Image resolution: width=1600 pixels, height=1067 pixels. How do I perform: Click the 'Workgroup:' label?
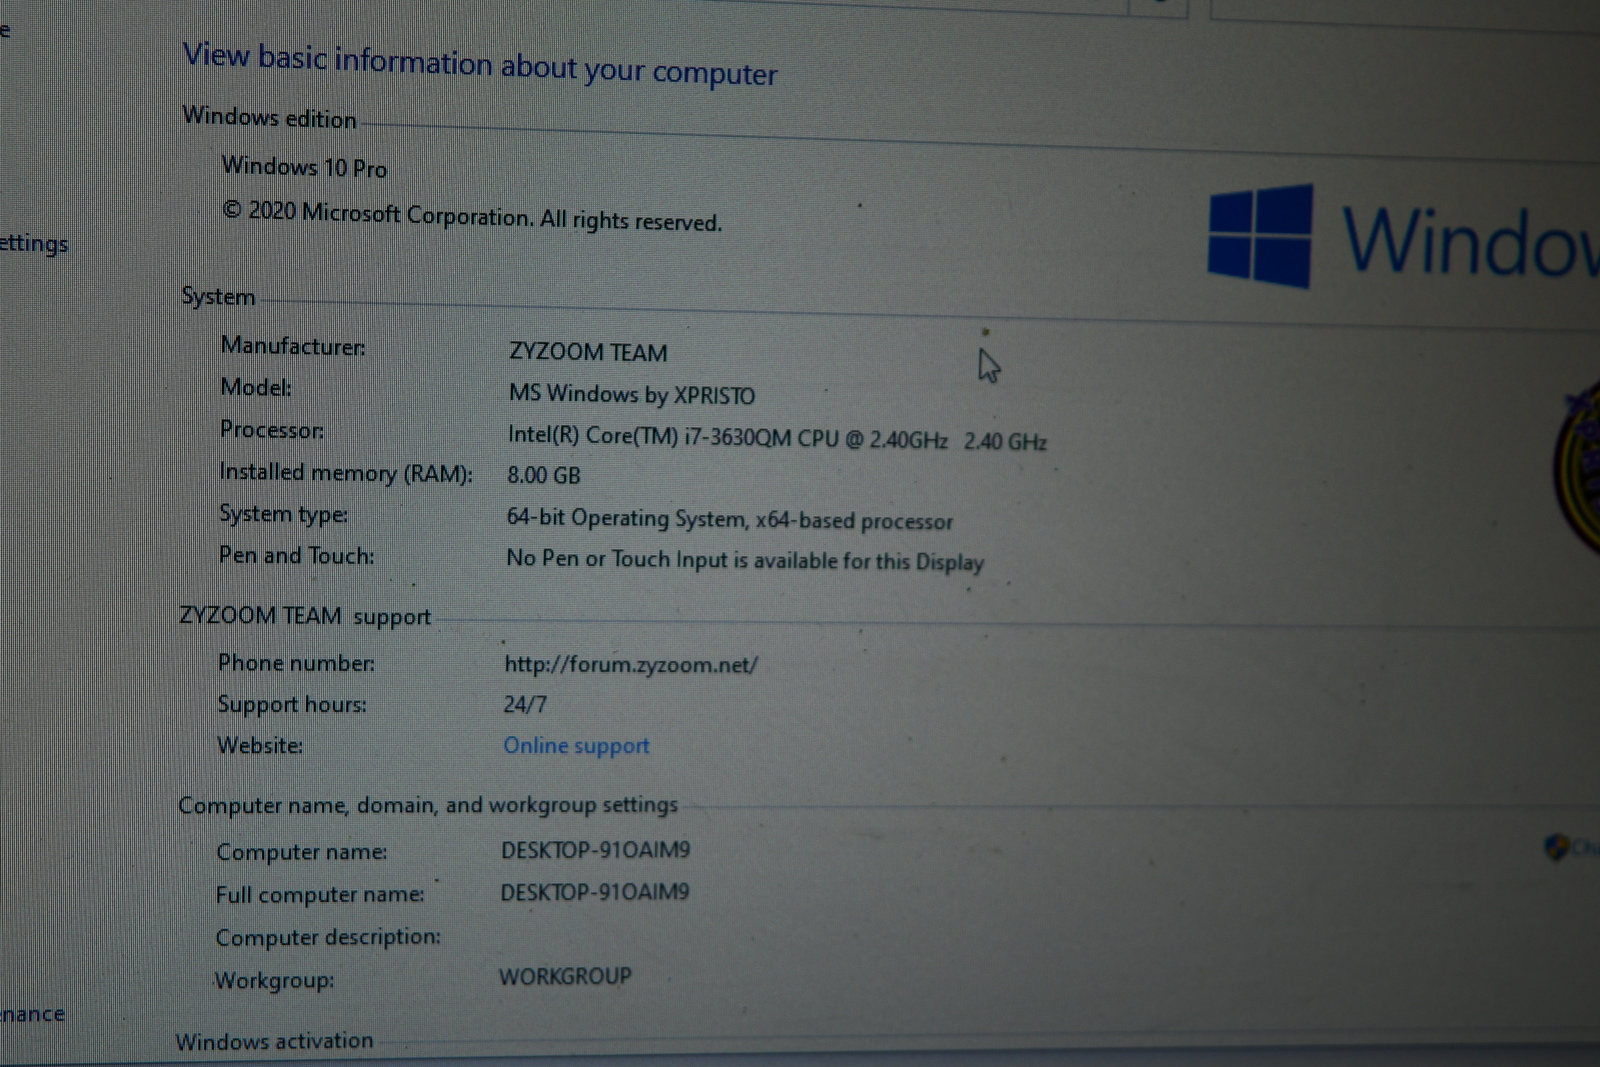tap(274, 981)
